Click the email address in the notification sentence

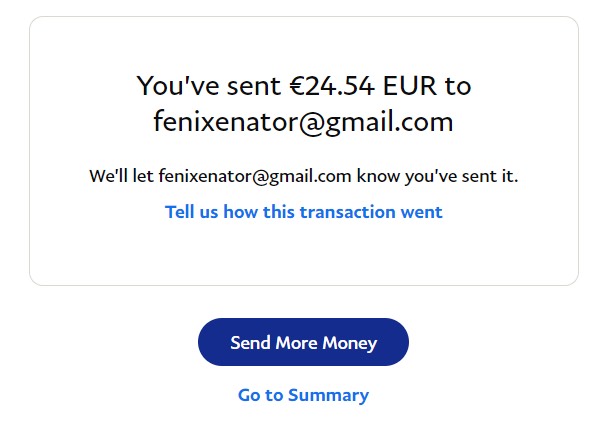click(254, 177)
